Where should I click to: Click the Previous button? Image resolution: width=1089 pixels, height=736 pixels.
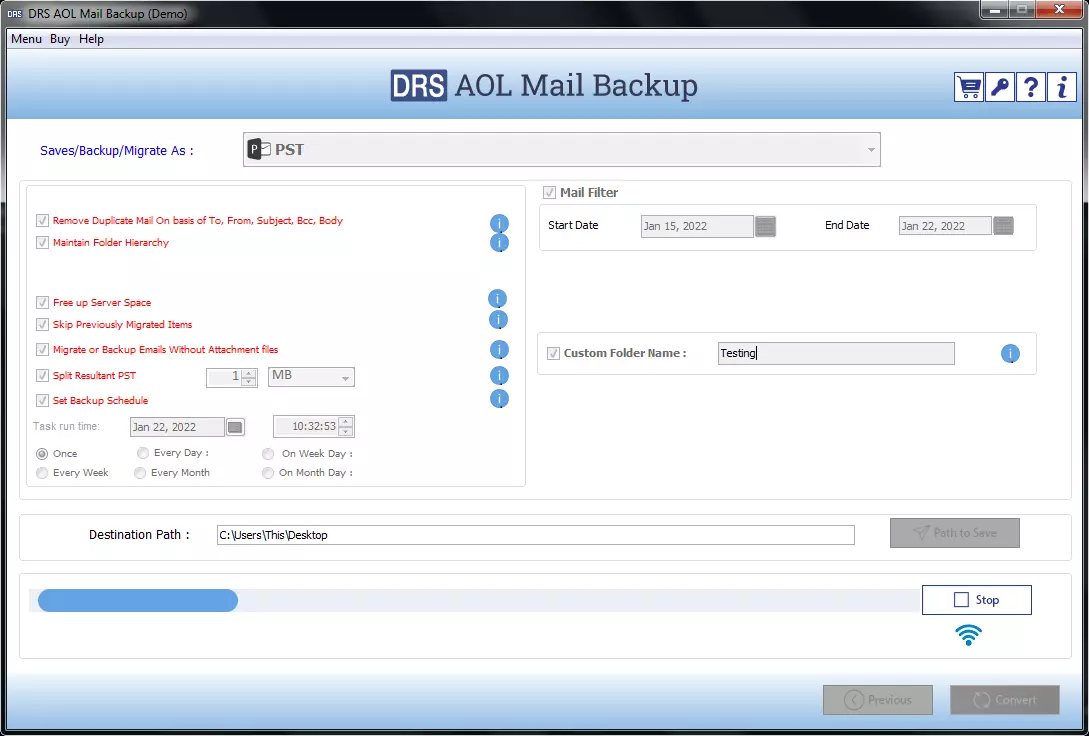[878, 700]
